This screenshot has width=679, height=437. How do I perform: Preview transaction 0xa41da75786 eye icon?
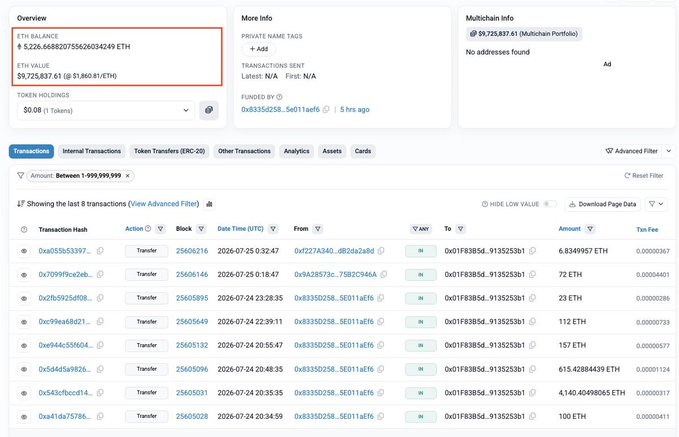pyautogui.click(x=24, y=417)
